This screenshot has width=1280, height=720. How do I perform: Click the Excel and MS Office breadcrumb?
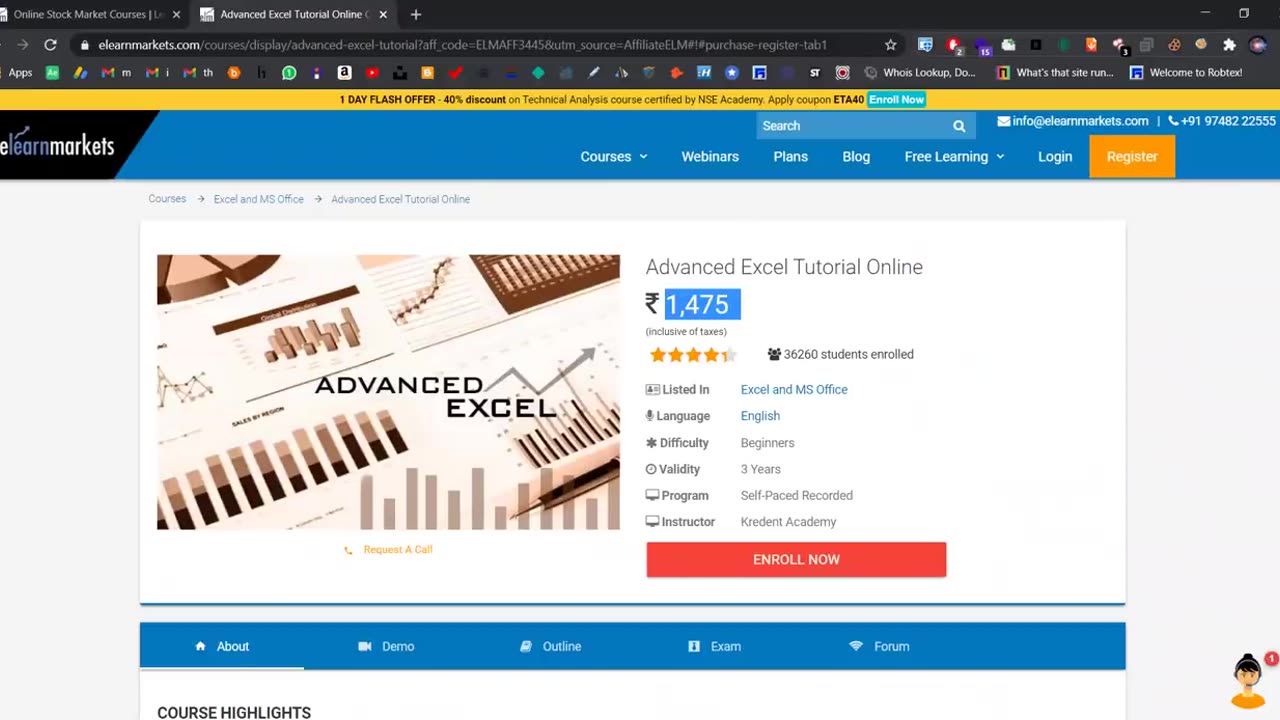click(x=258, y=199)
